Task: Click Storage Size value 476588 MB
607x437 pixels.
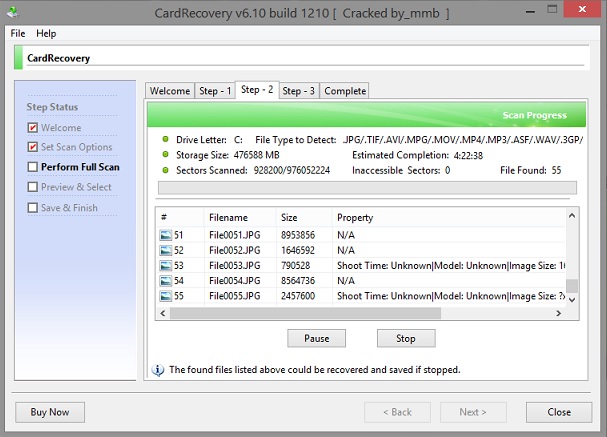Action: coord(257,155)
